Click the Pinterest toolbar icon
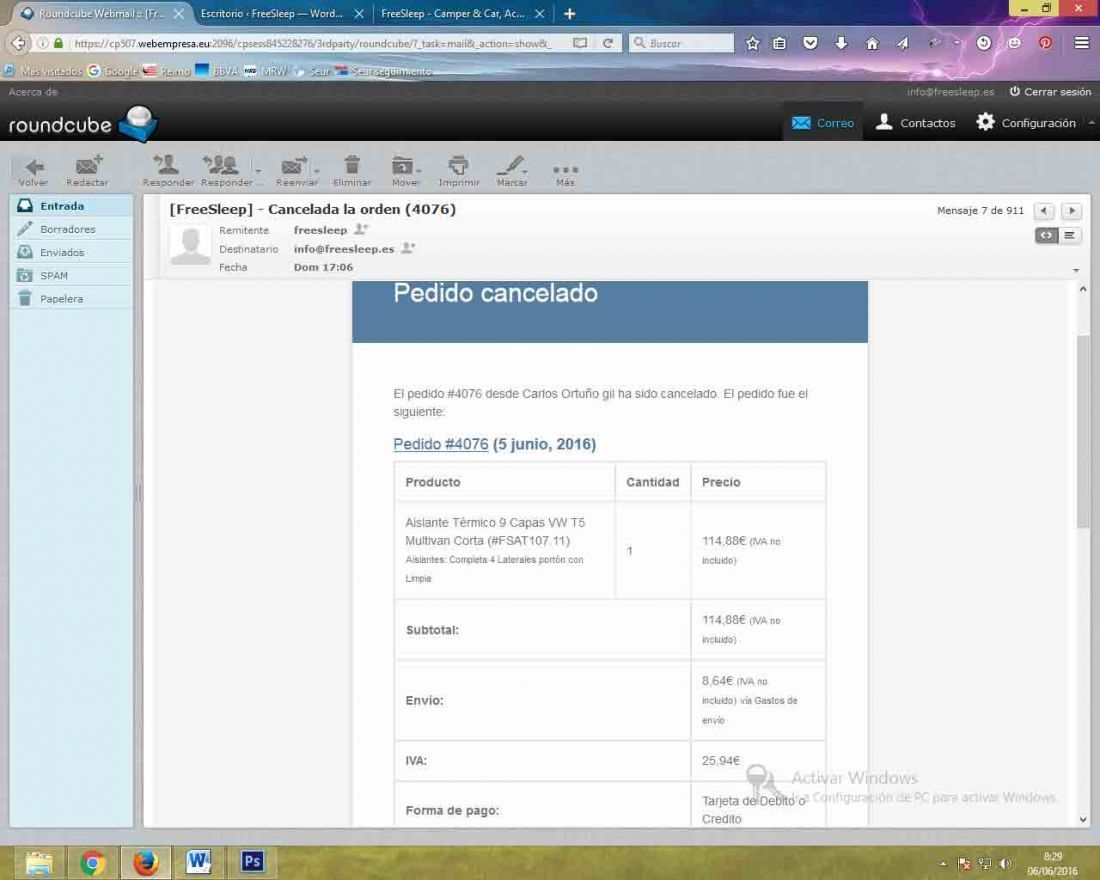 tap(1045, 44)
